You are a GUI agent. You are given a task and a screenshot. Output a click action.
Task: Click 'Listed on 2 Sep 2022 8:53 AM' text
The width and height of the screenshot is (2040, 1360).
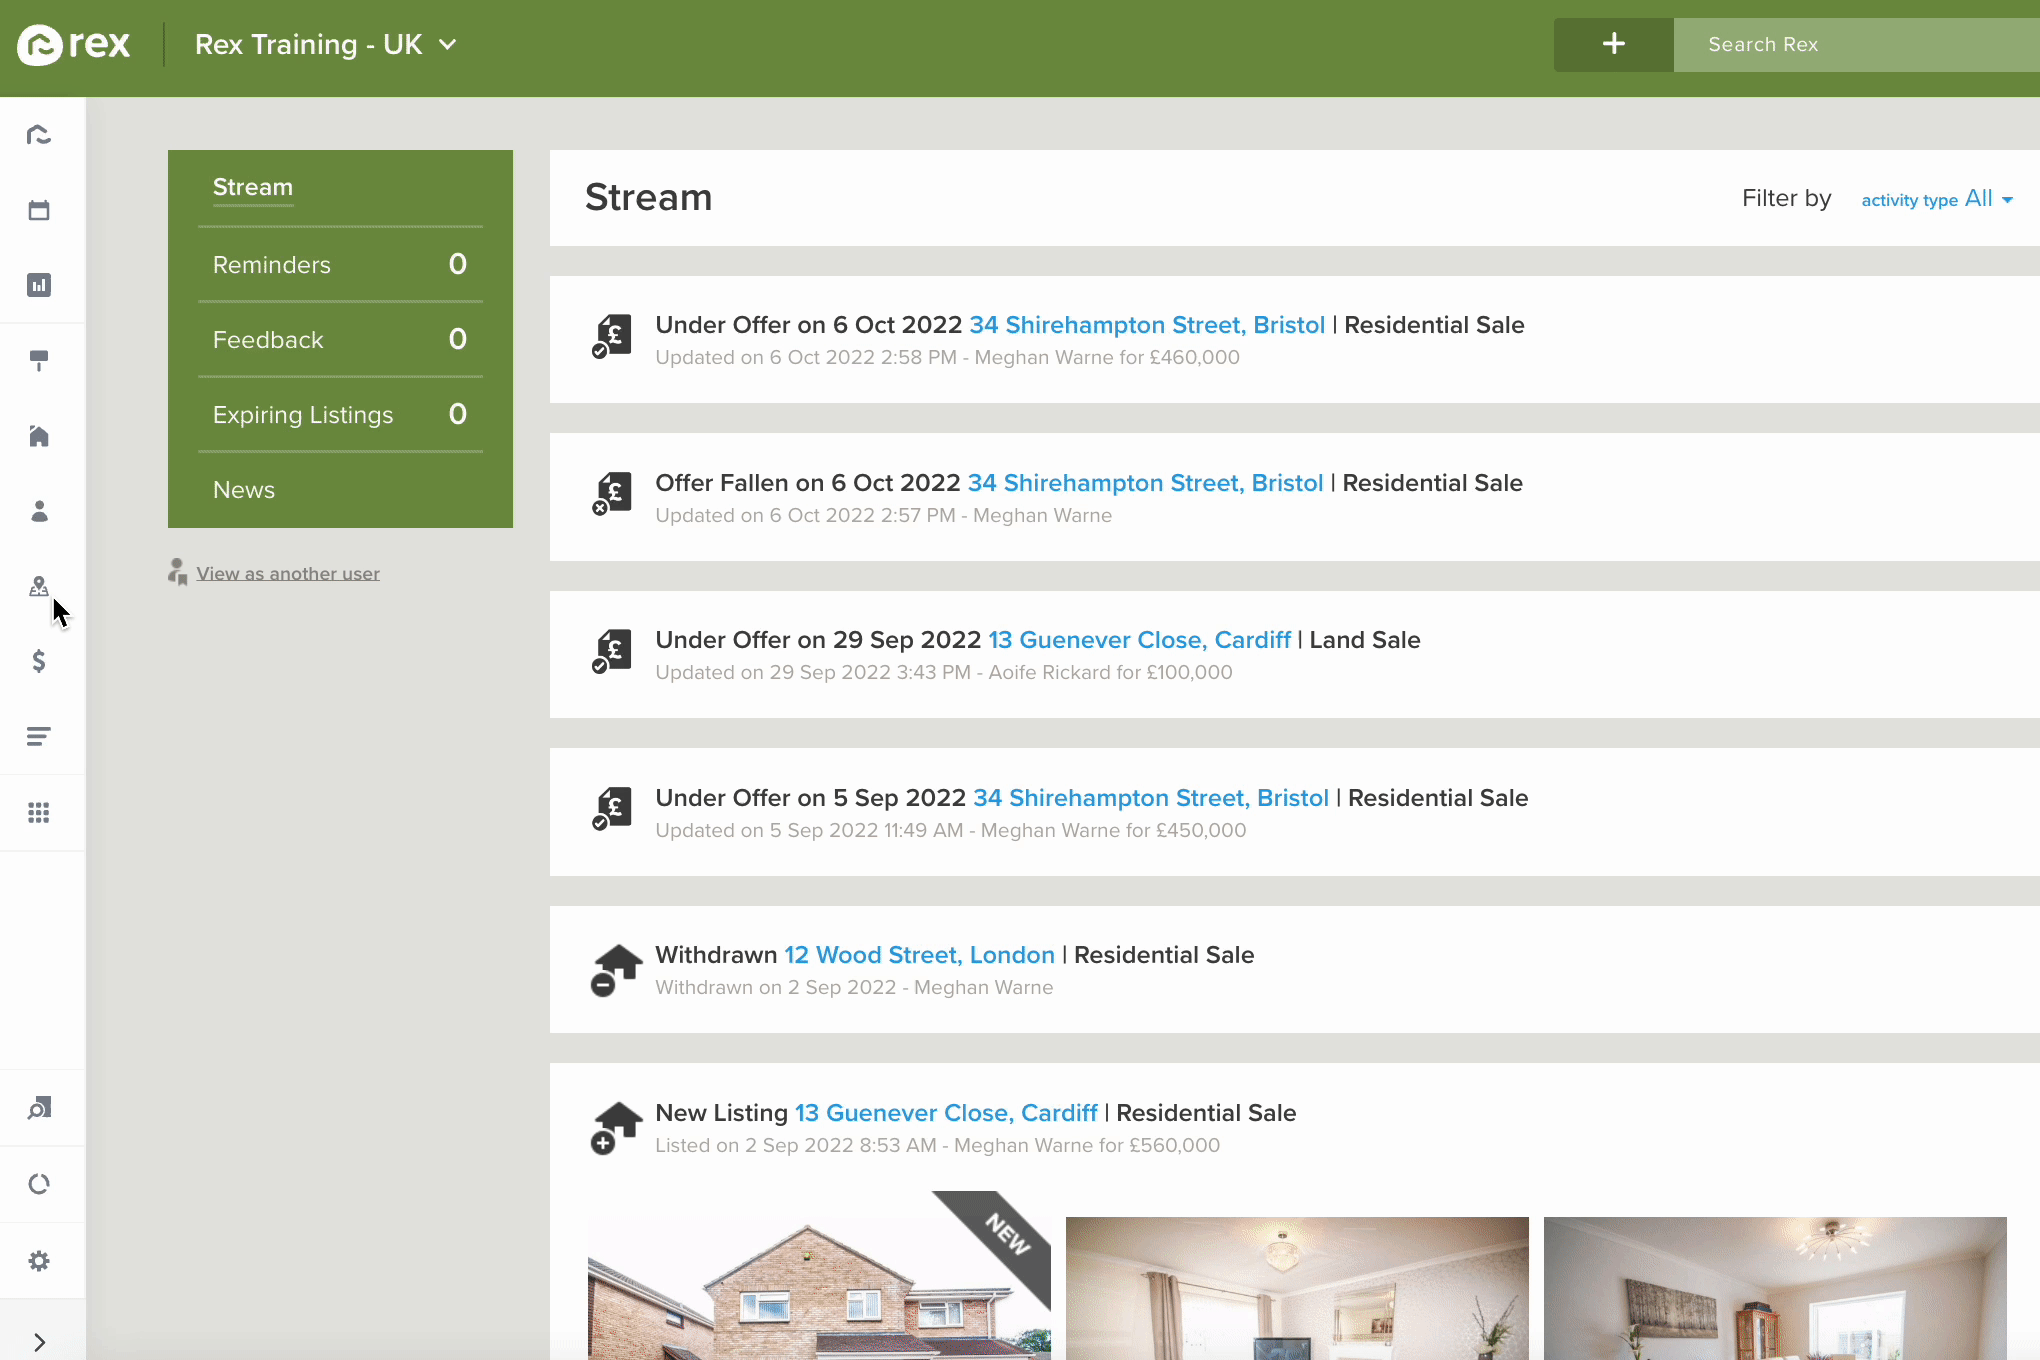click(x=796, y=1146)
